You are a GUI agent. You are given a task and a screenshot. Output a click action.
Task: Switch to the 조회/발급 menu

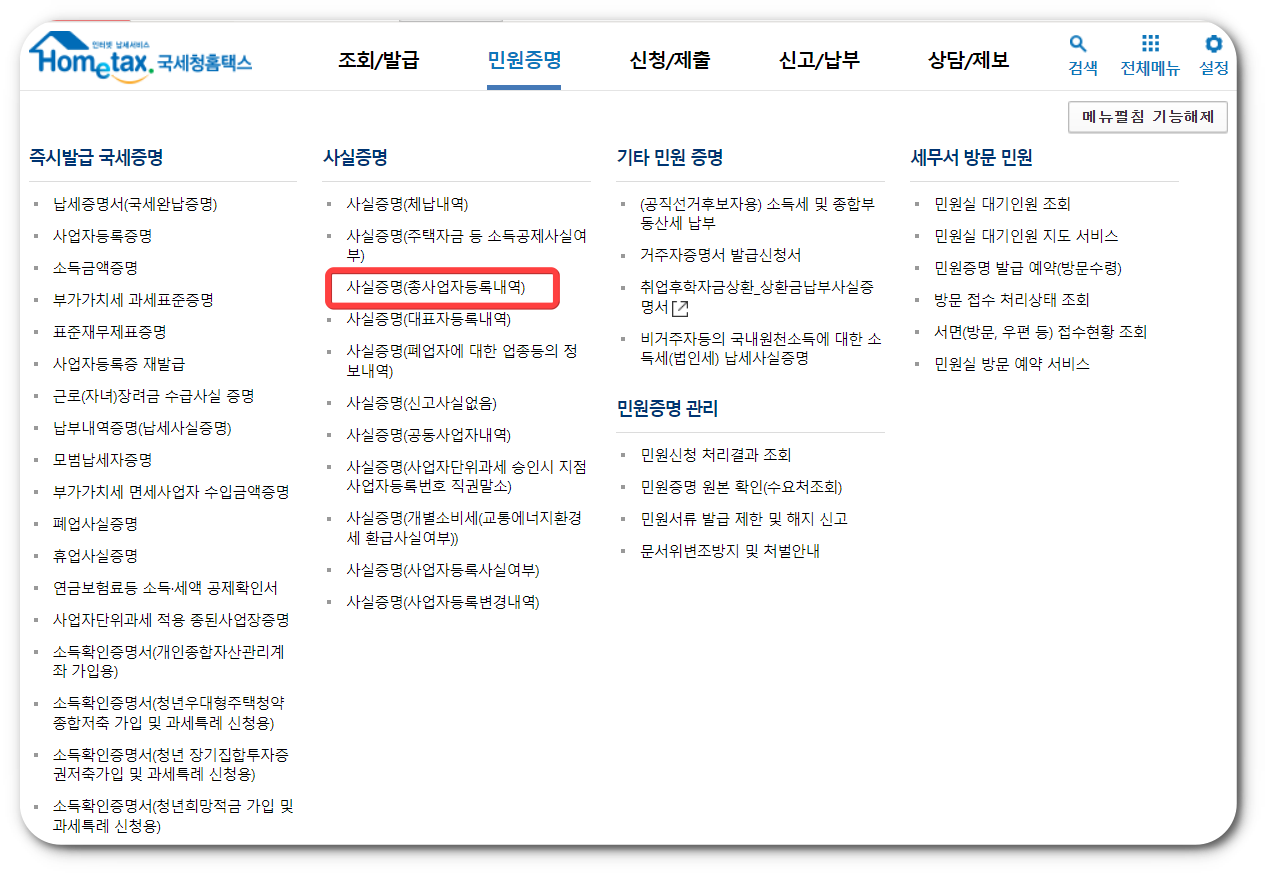point(380,60)
